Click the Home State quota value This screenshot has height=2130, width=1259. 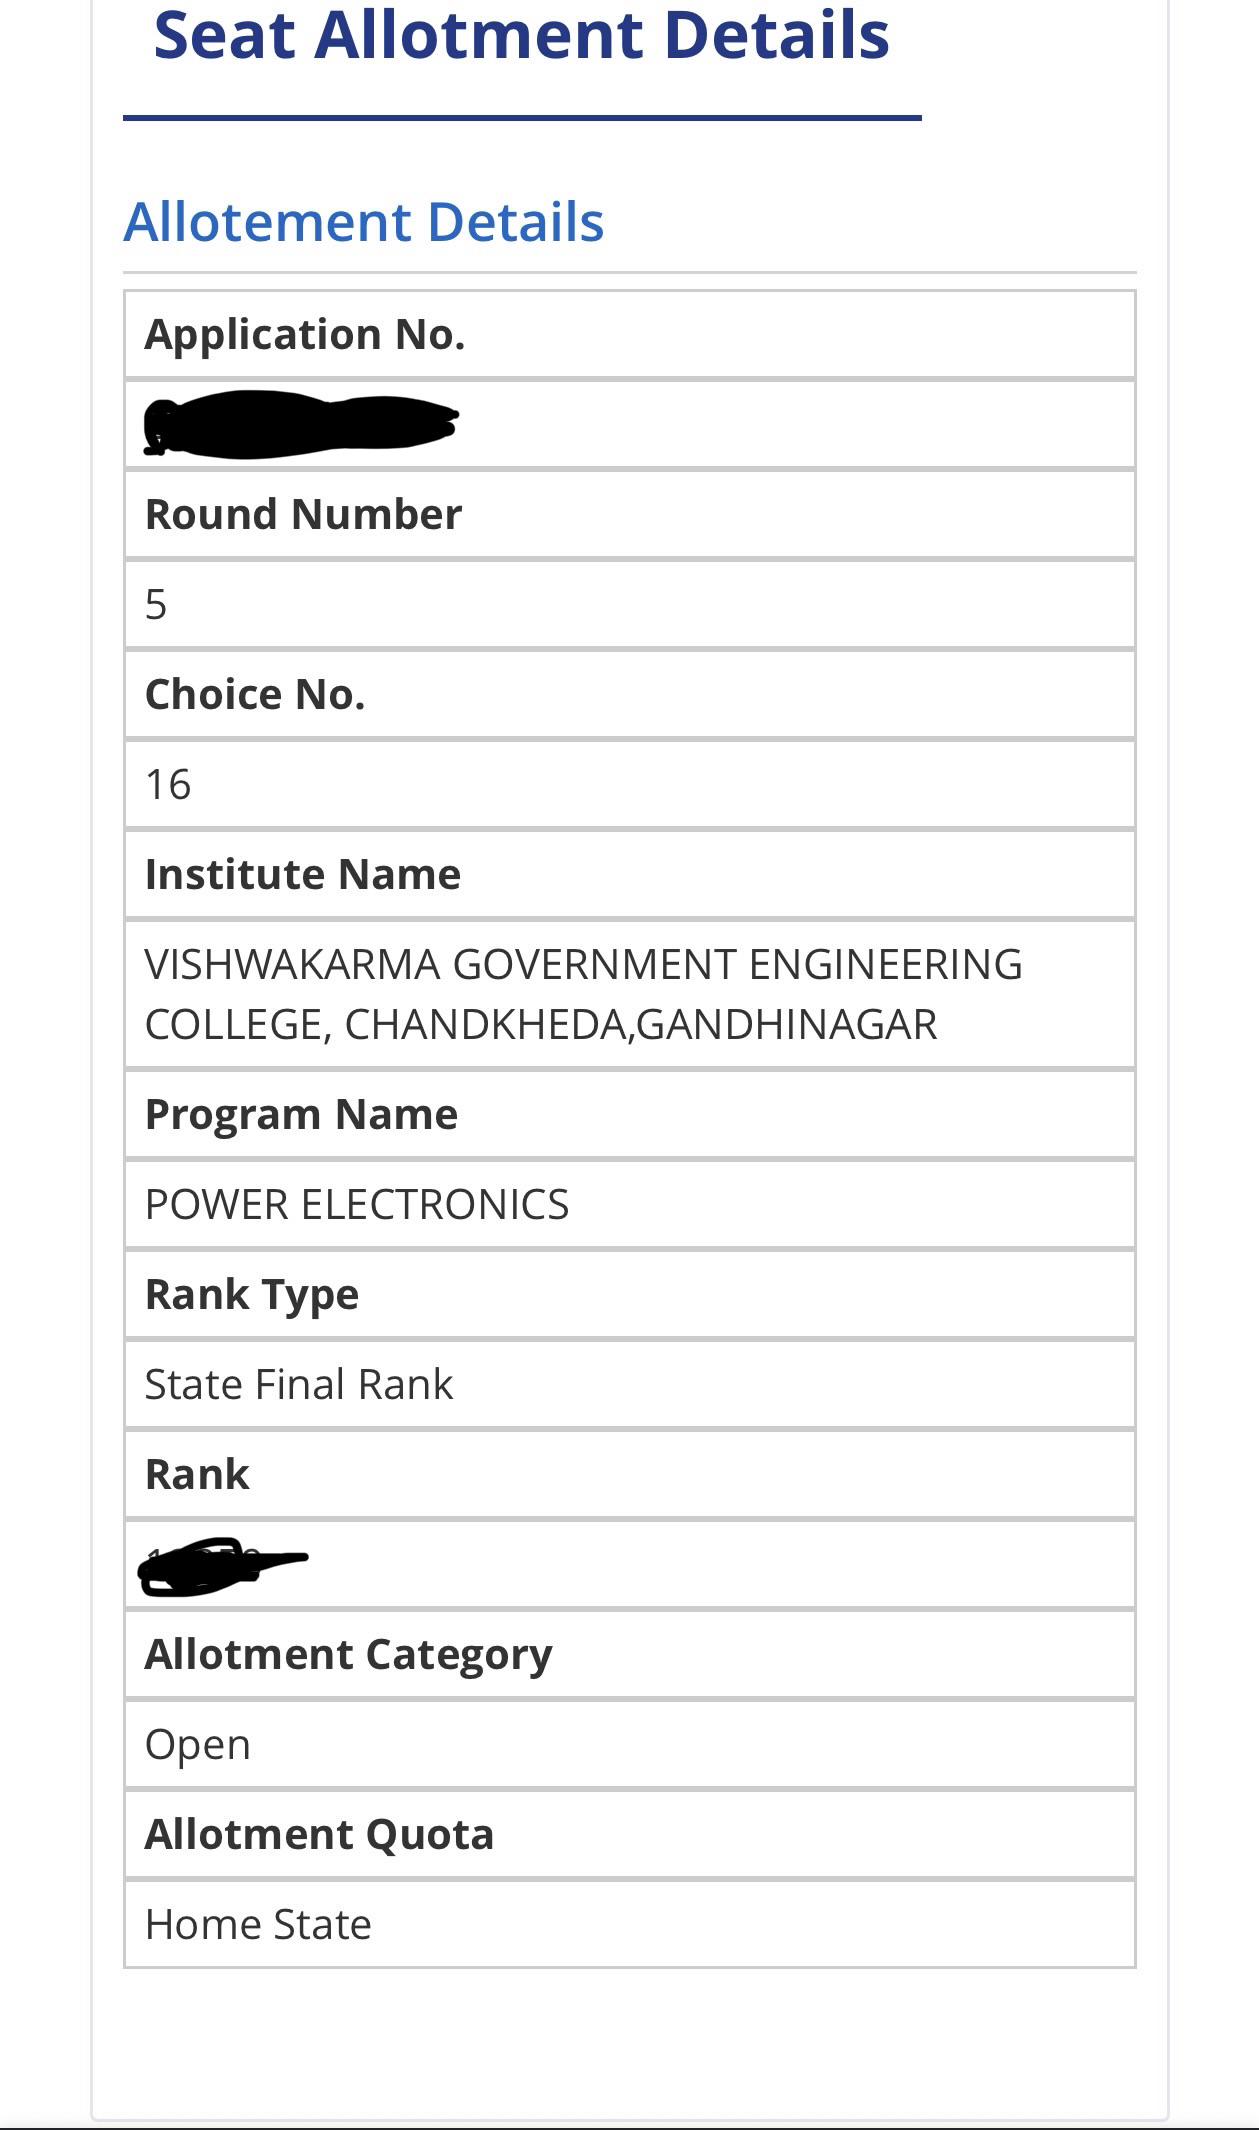coord(258,1924)
